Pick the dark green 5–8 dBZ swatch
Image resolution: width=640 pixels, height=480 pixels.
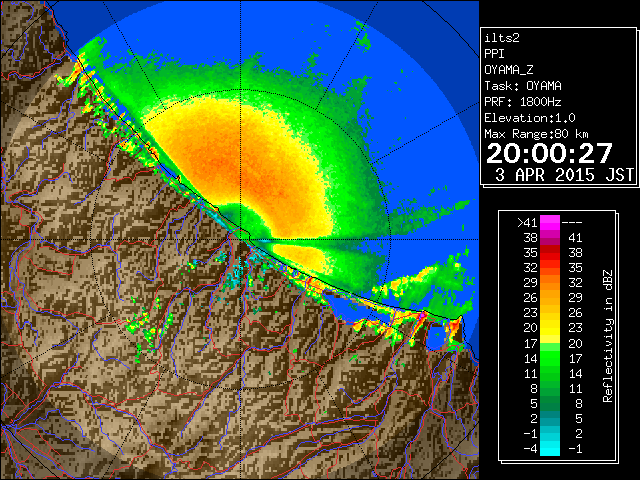point(550,404)
